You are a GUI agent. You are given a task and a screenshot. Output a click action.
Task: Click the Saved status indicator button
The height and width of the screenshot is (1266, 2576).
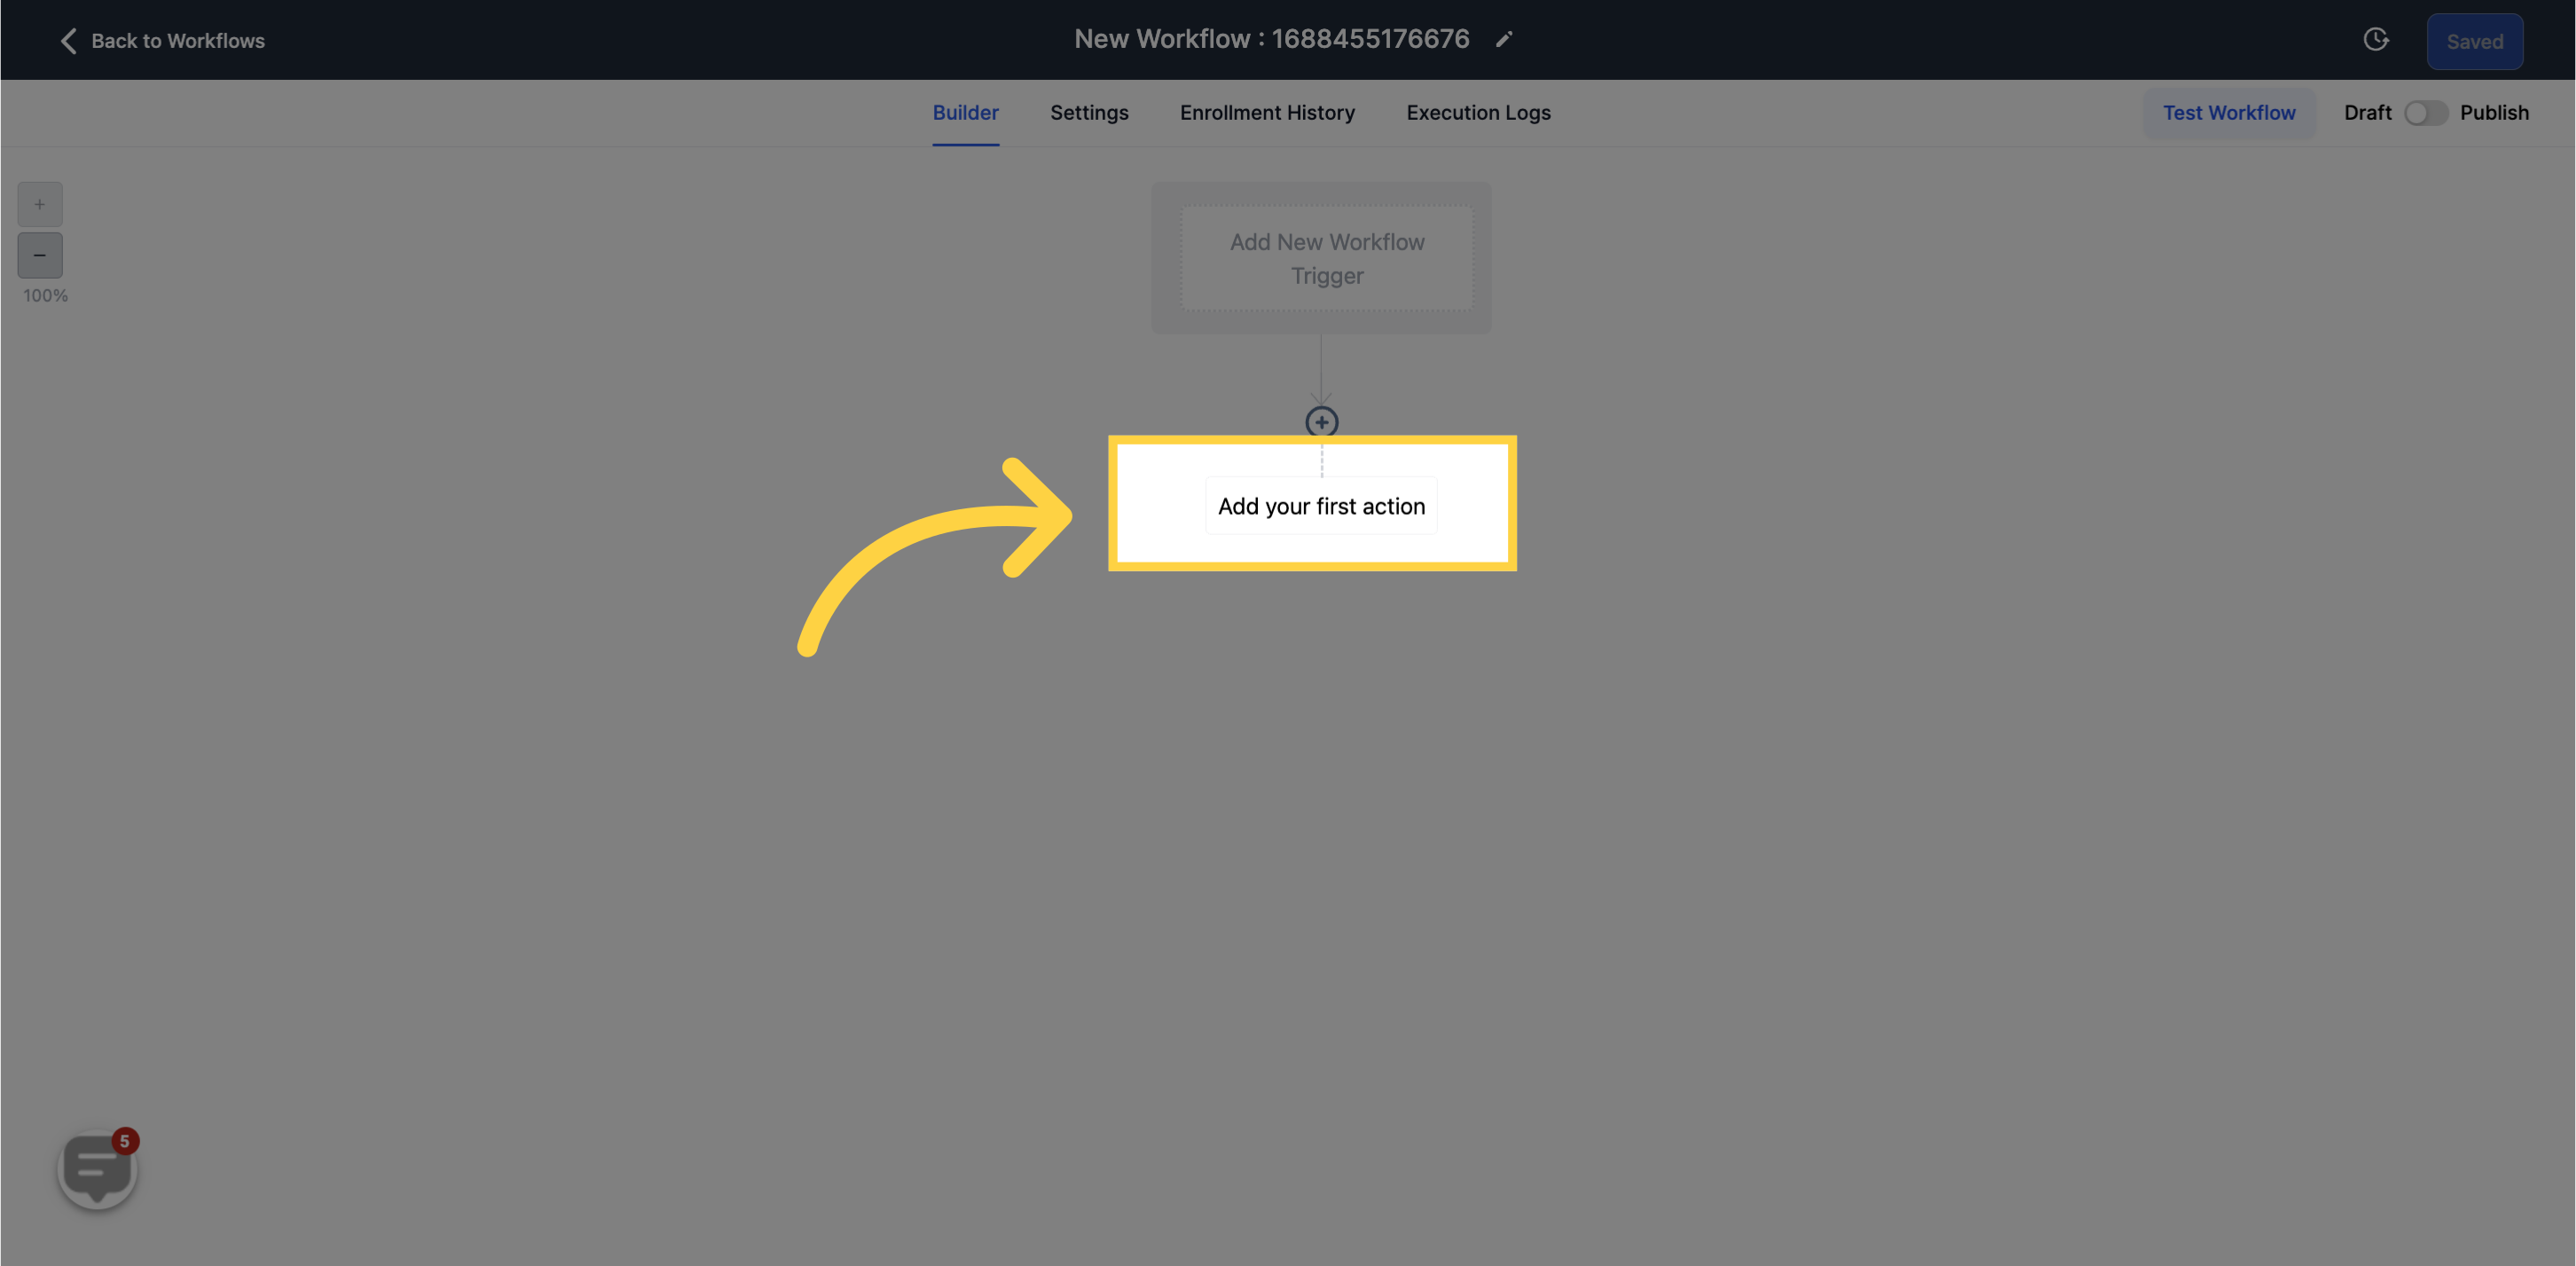[x=2472, y=39]
